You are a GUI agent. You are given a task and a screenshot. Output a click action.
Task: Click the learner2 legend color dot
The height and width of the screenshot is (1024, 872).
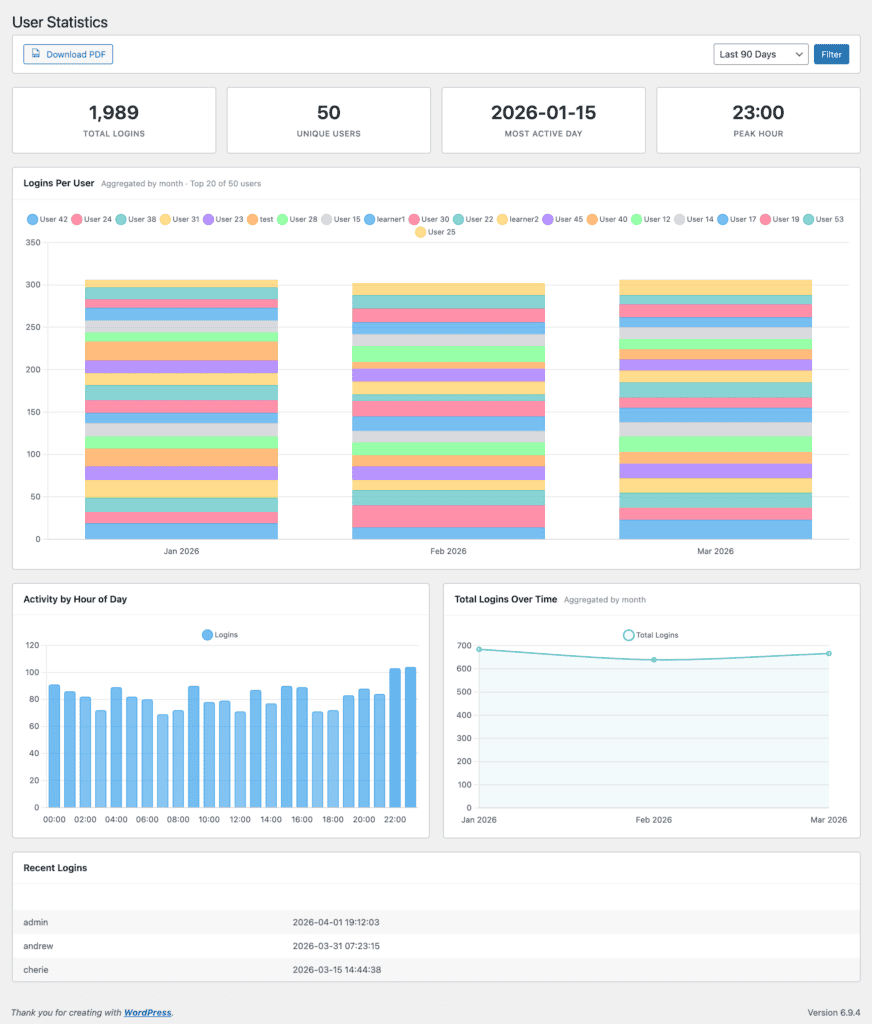pos(500,220)
